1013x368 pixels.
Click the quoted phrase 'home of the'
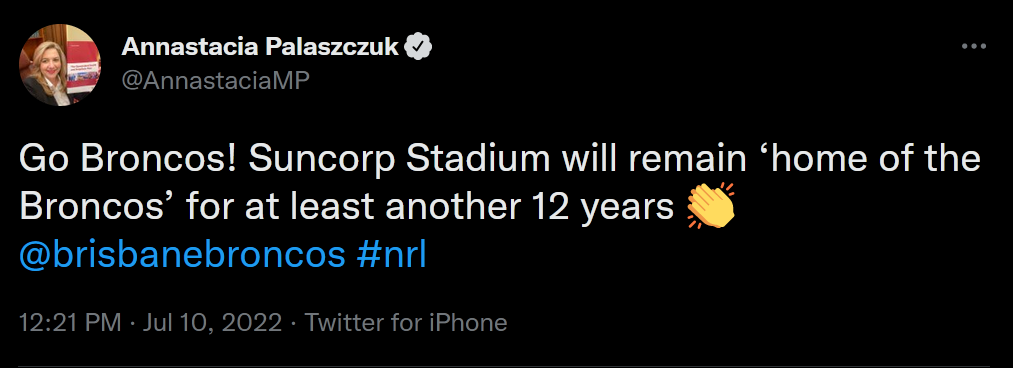[879, 159]
